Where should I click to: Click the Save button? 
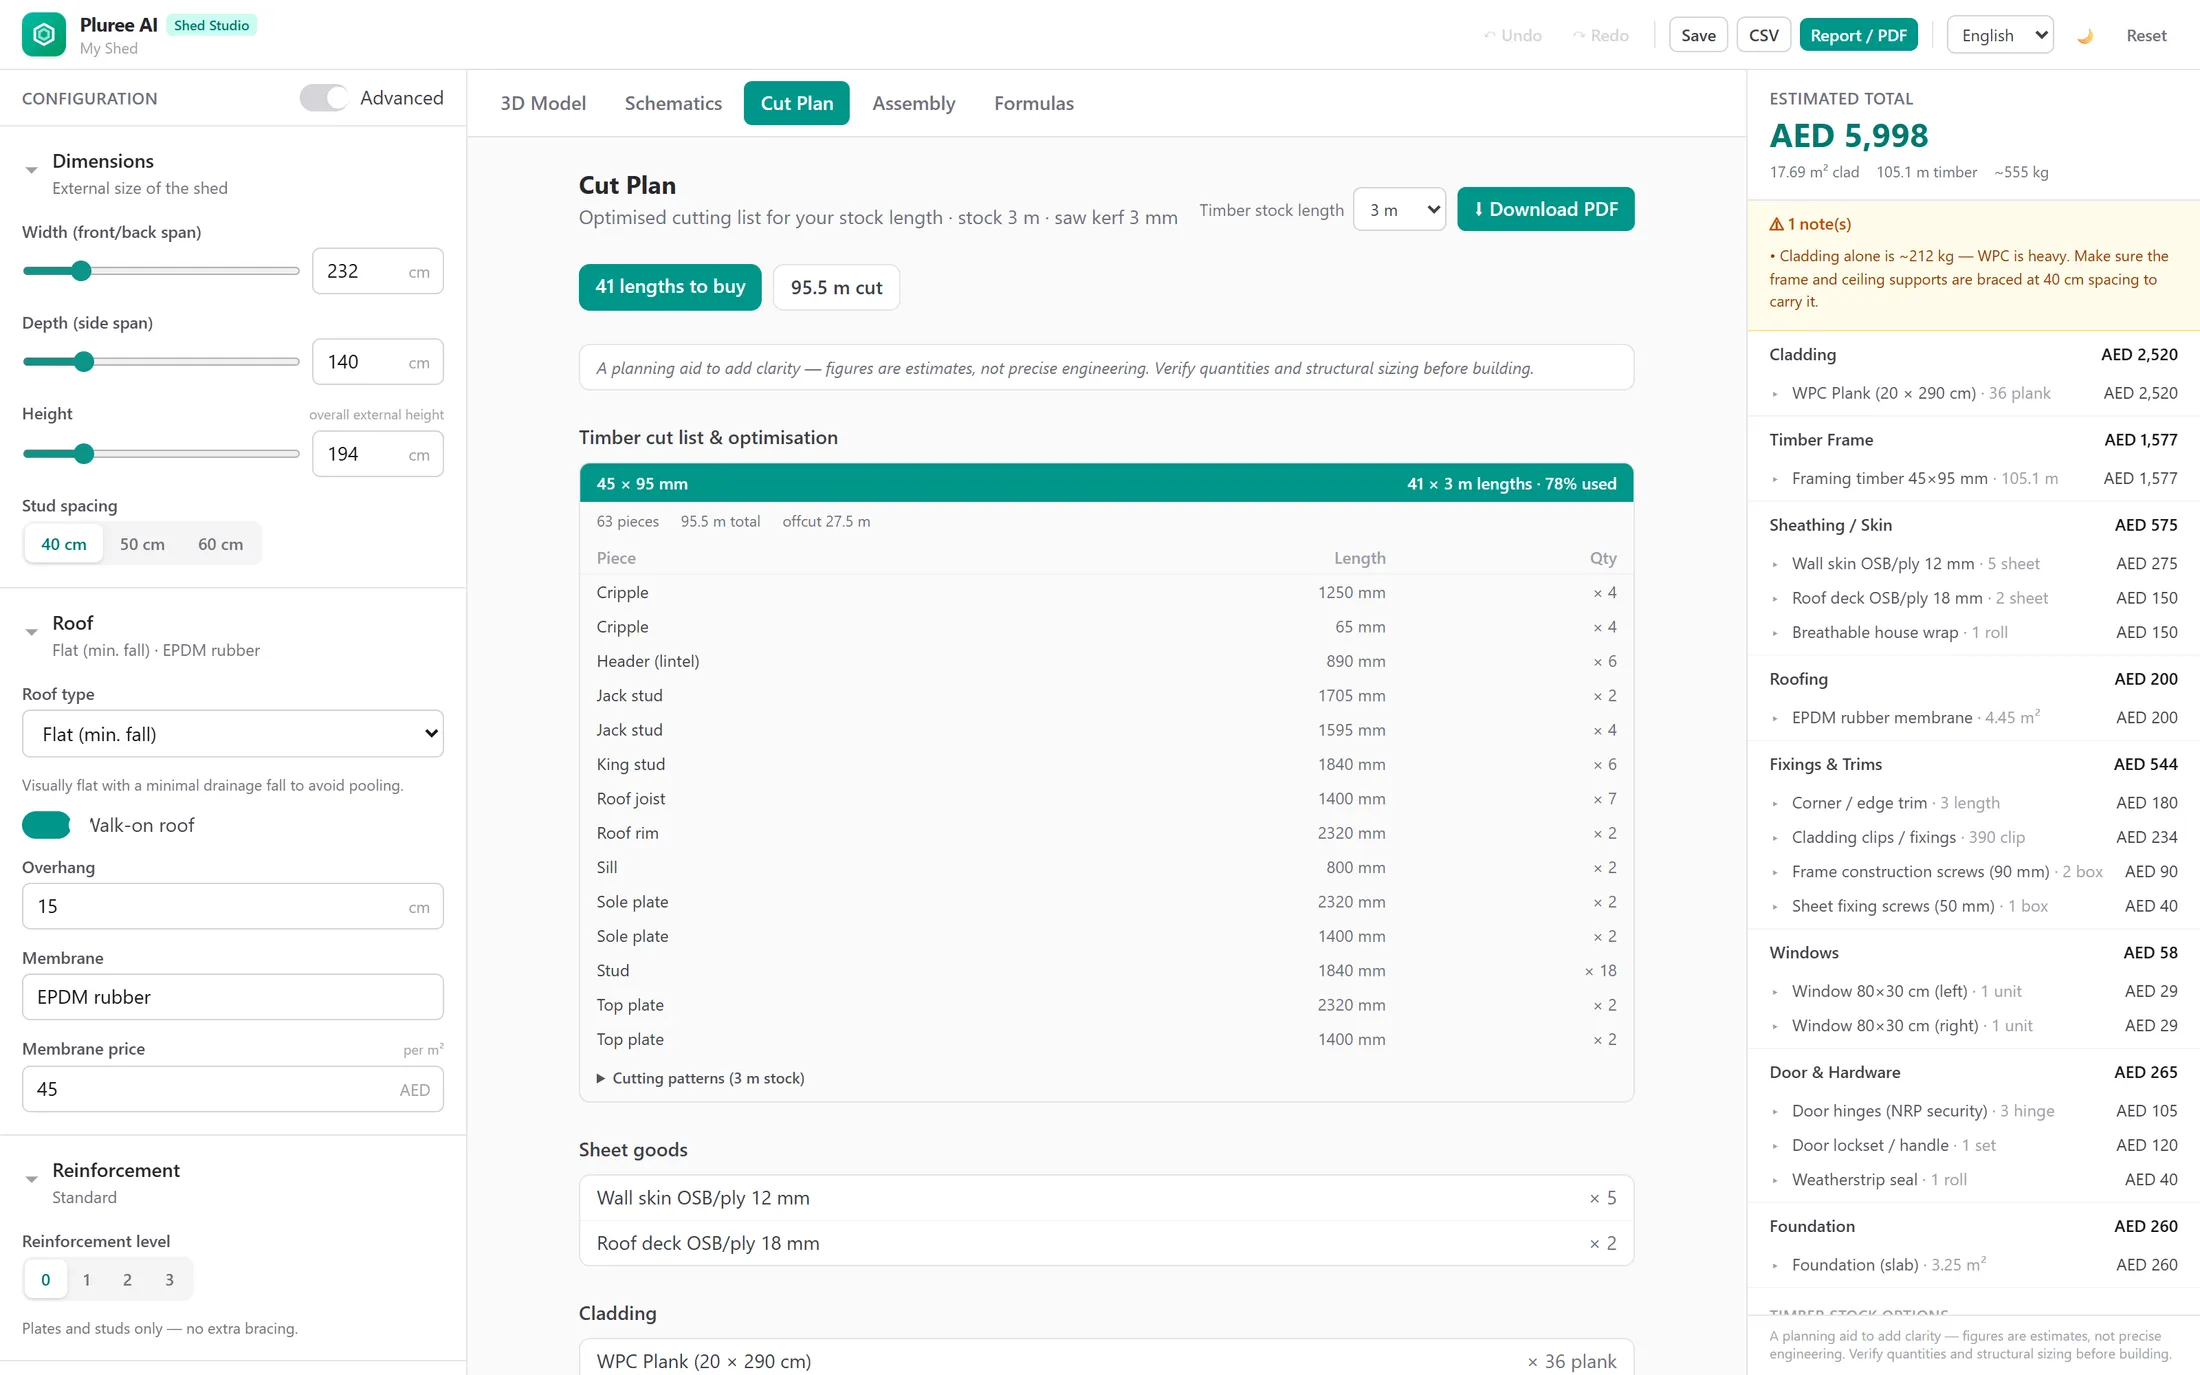(x=1698, y=35)
